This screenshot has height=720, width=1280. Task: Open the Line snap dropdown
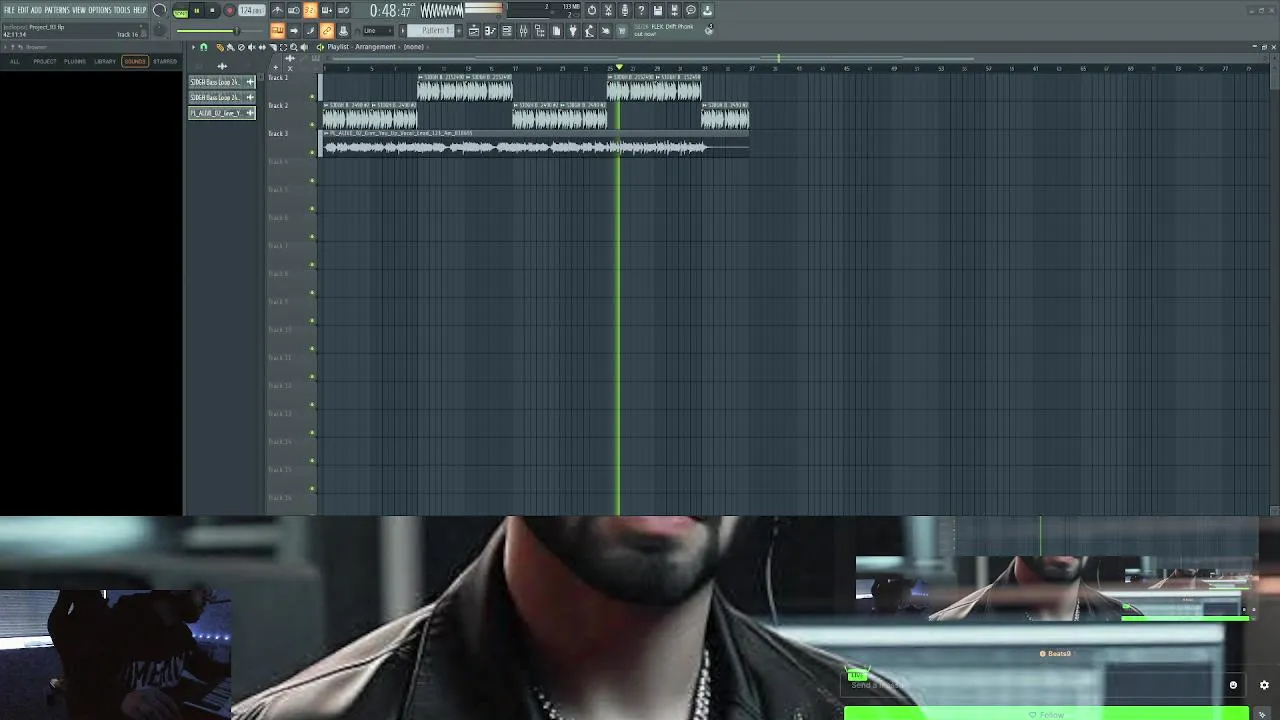click(378, 30)
